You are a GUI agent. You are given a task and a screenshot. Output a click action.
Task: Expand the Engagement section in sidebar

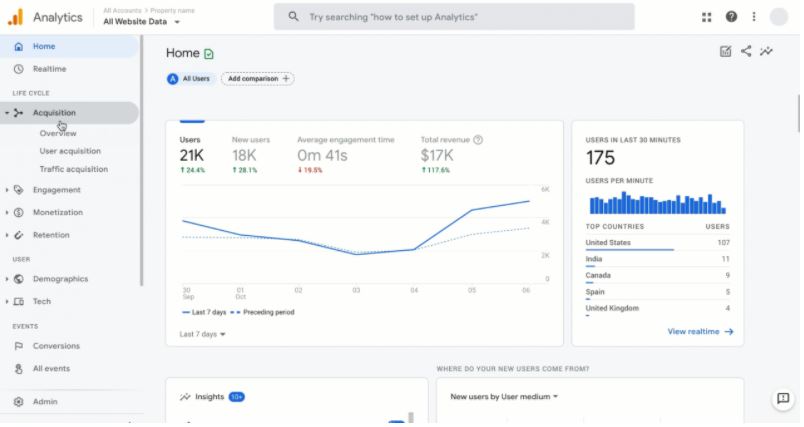click(56, 190)
